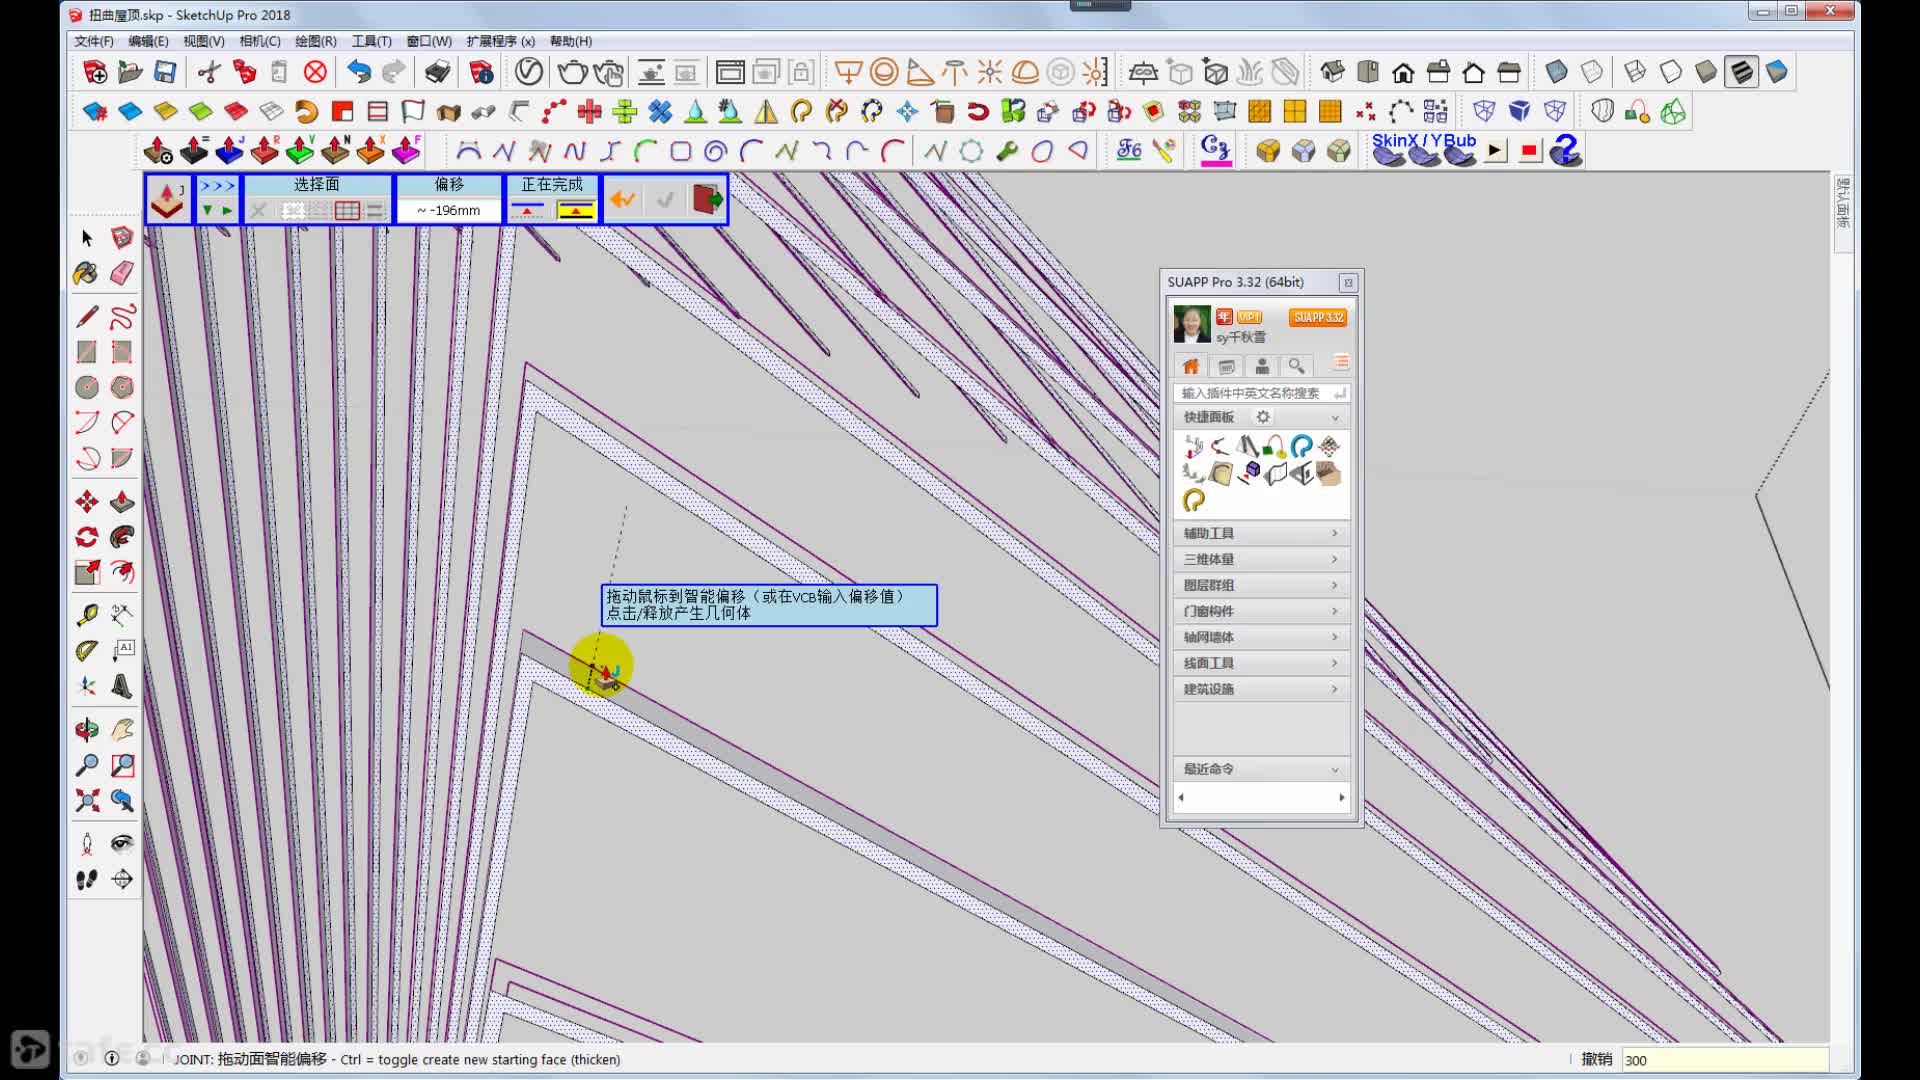This screenshot has width=1920, height=1080.
Task: Expand the 图层群组 section in SUAPP
Action: pos(1261,585)
